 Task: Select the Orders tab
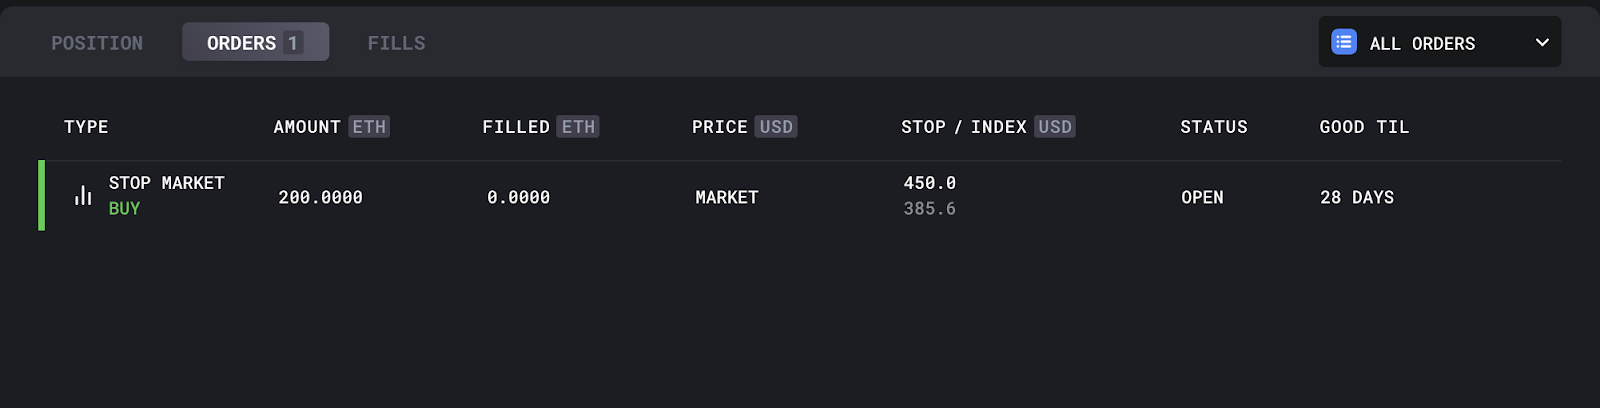tap(255, 42)
